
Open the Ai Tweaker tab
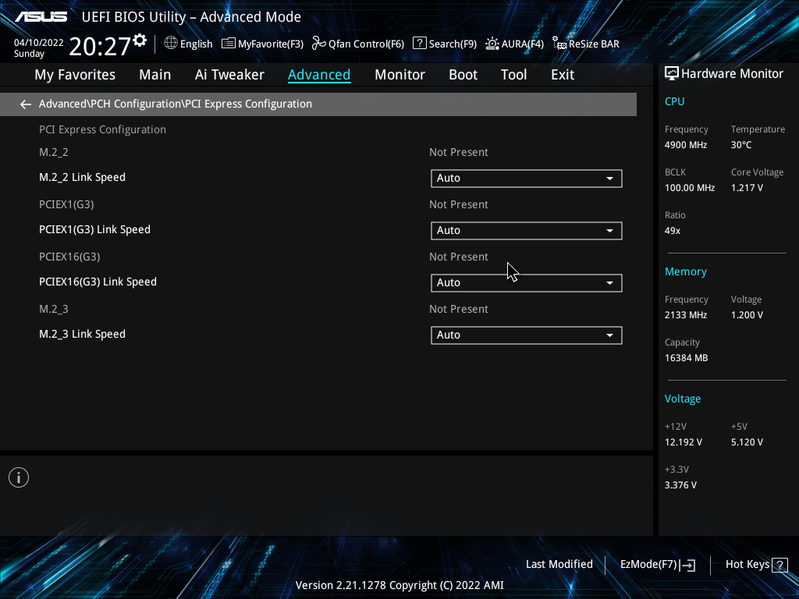point(229,75)
